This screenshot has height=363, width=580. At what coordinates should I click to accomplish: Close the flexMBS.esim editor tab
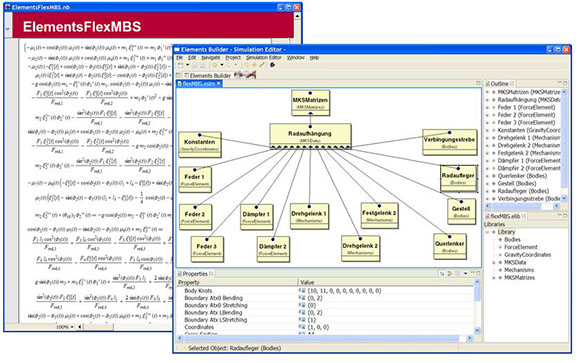pos(219,84)
